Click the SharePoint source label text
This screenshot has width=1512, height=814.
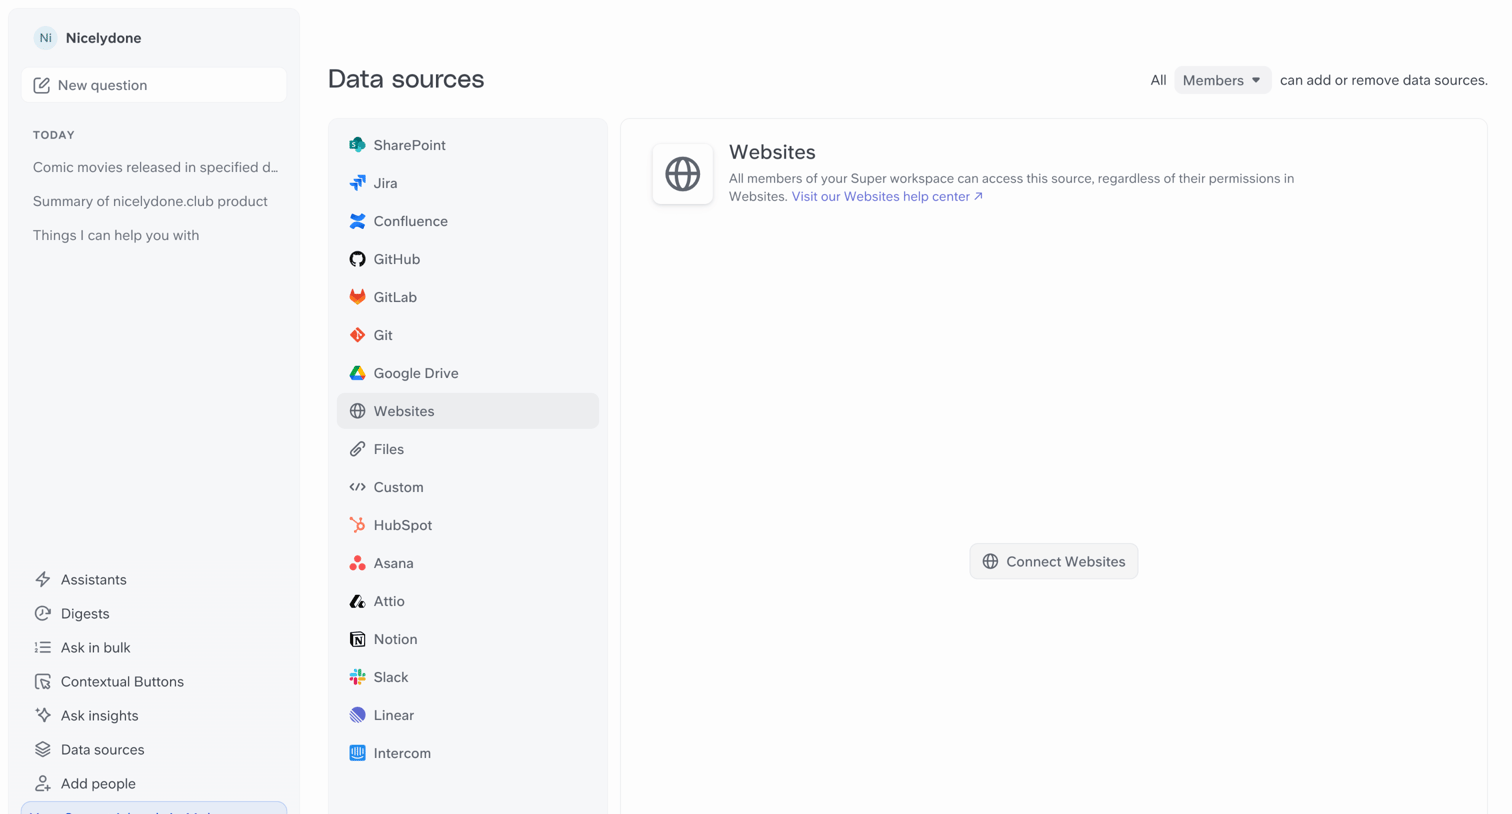[x=410, y=145]
